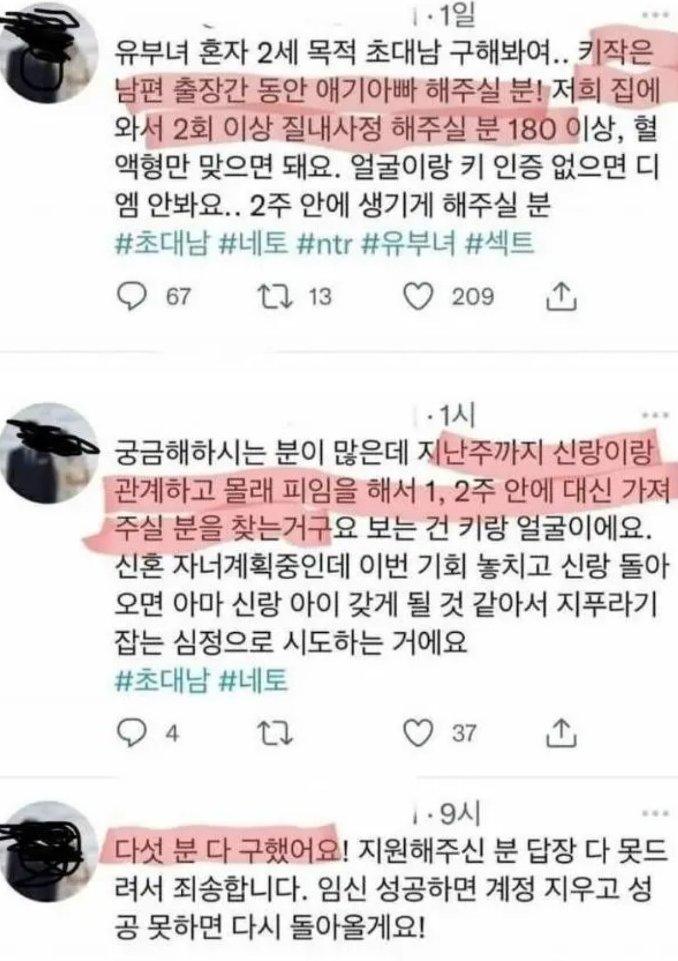Open the #ntr hashtag link
The image size is (678, 961).
tap(324, 245)
